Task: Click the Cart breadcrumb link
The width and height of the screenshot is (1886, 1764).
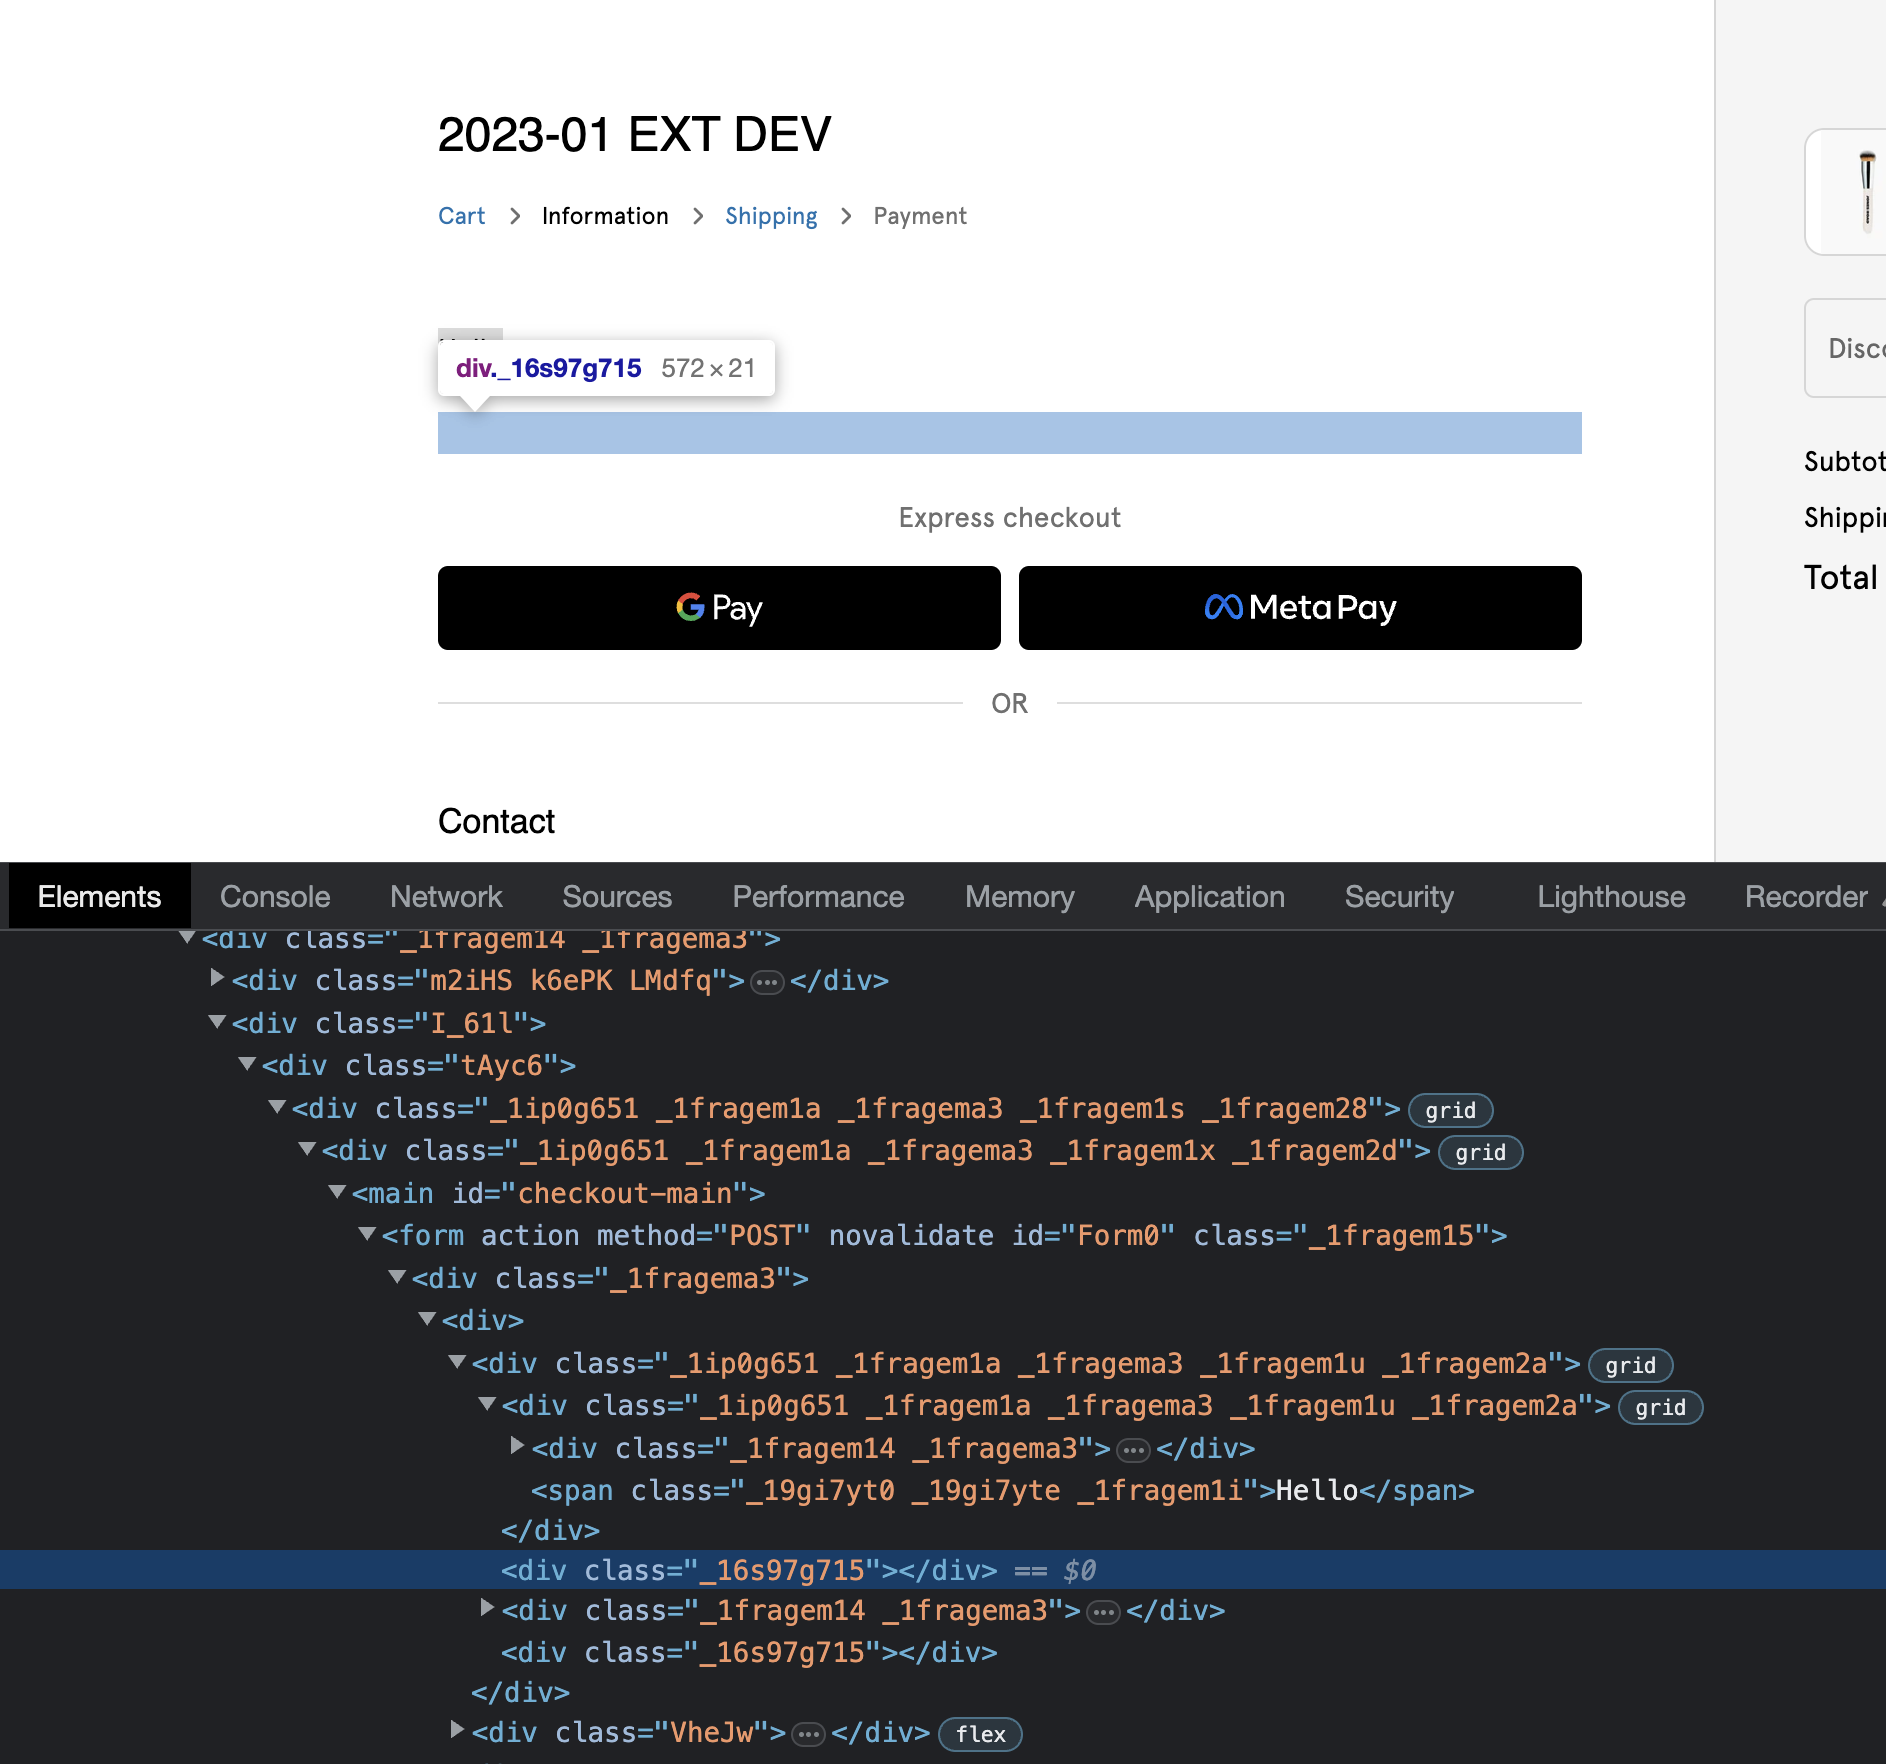Action: [x=461, y=216]
